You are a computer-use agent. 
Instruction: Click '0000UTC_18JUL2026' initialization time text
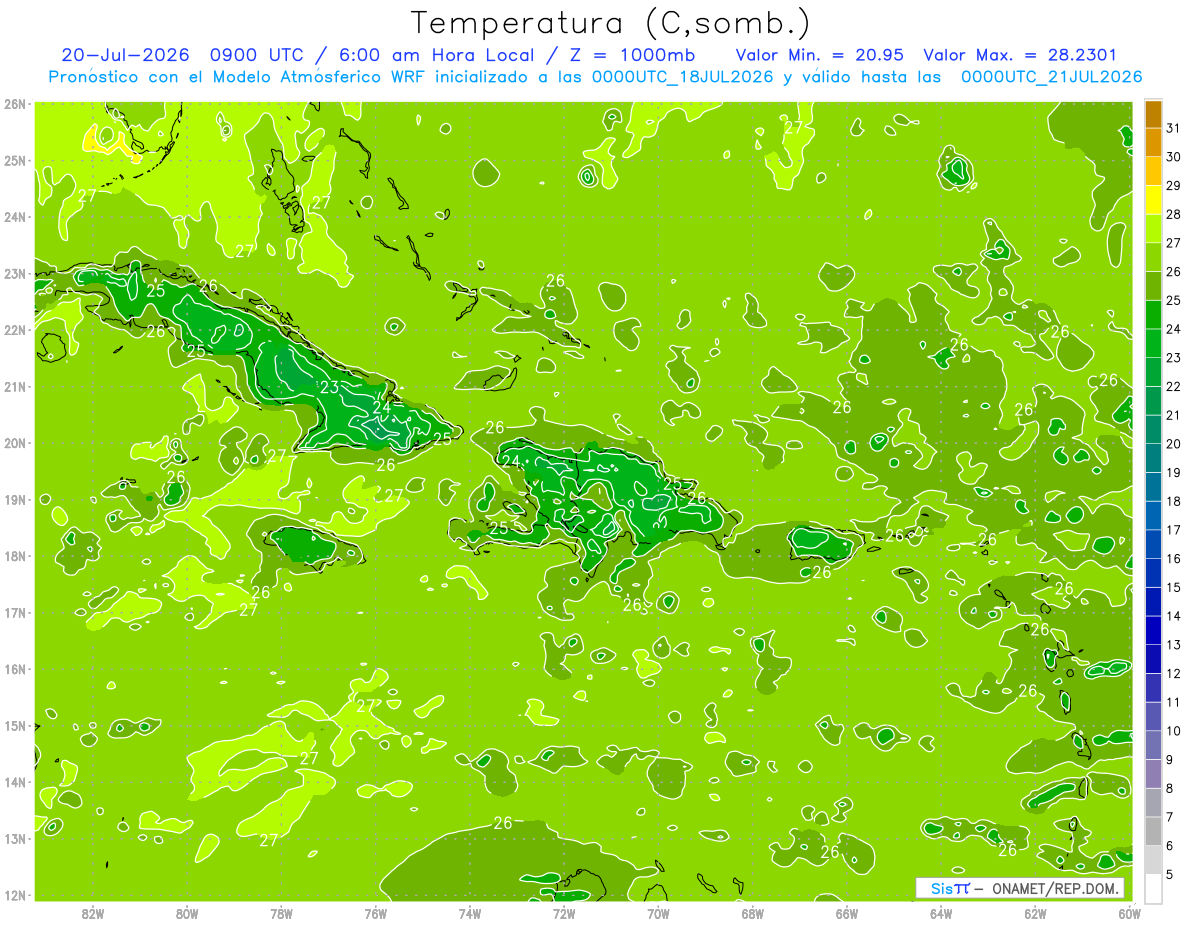pyautogui.click(x=683, y=76)
